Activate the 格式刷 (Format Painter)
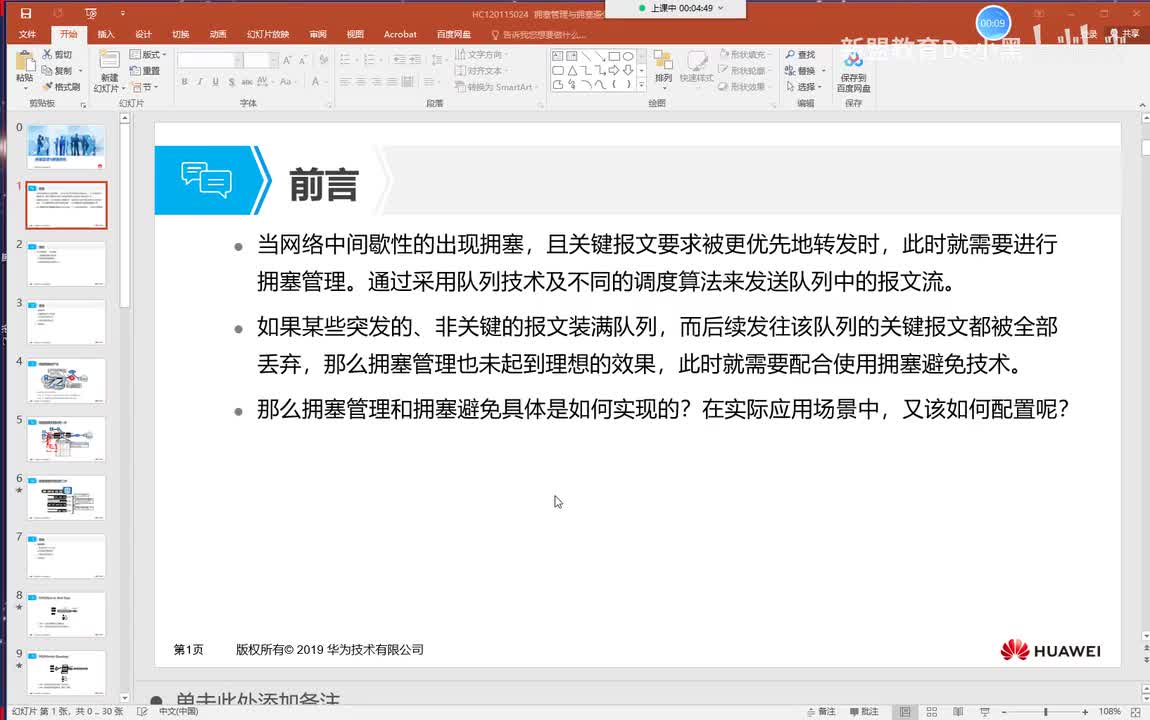 pos(62,87)
